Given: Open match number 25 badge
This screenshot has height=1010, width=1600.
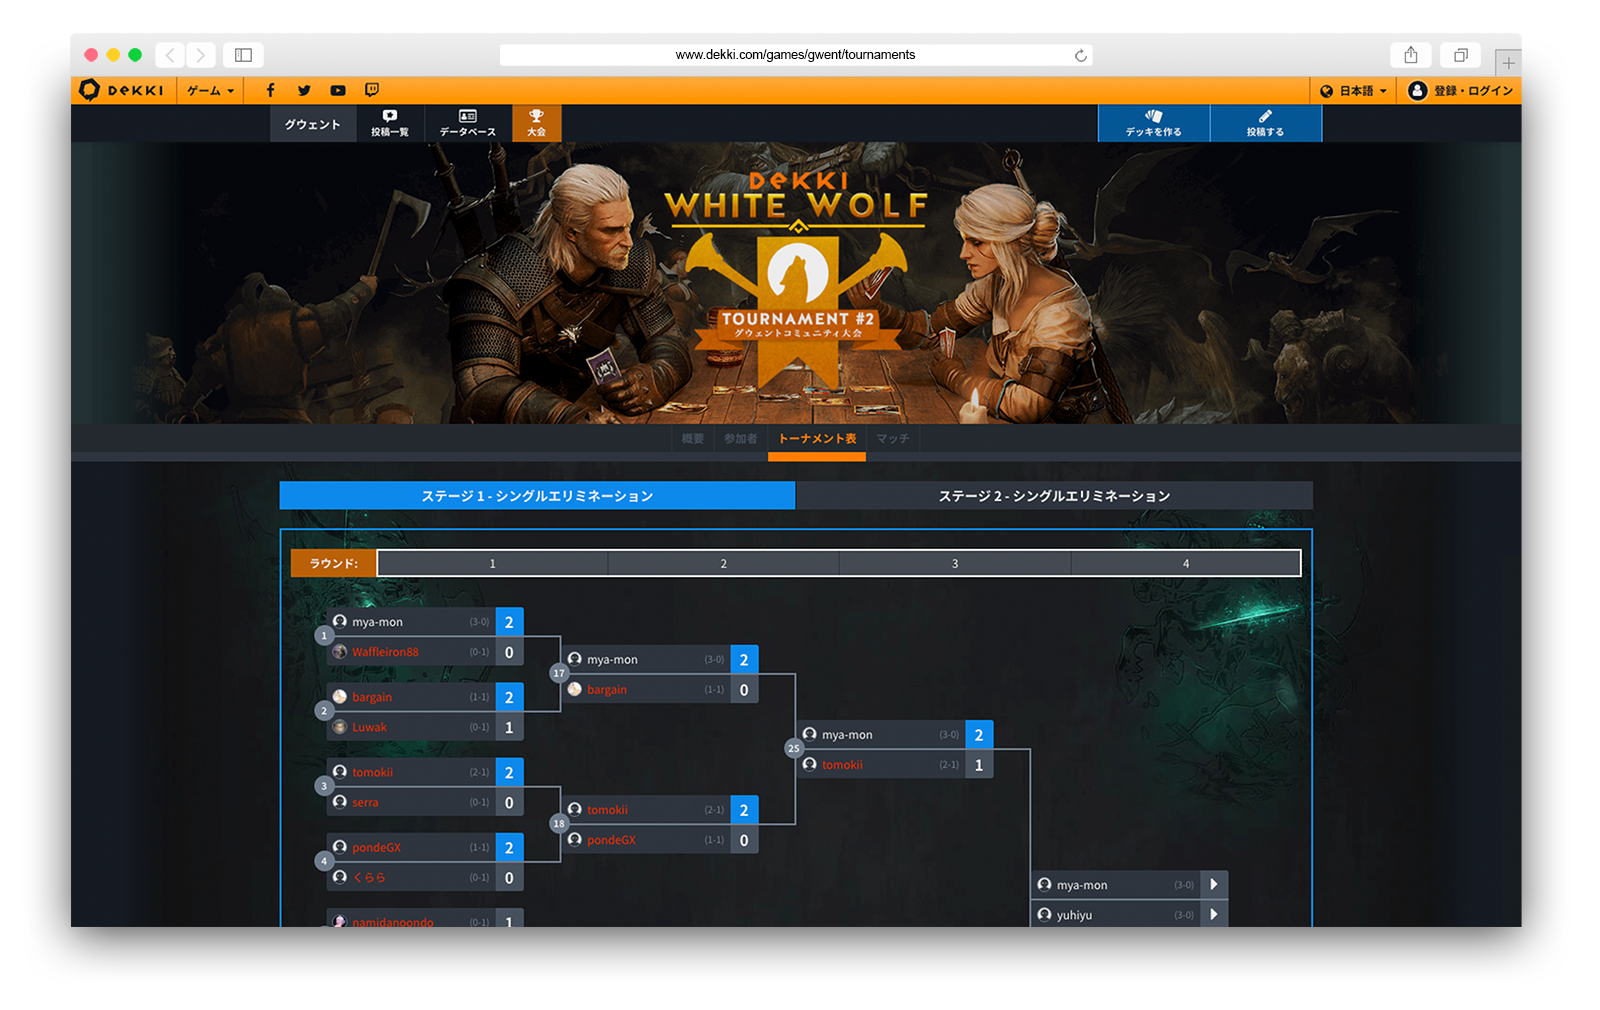Looking at the screenshot, I should pyautogui.click(x=793, y=749).
